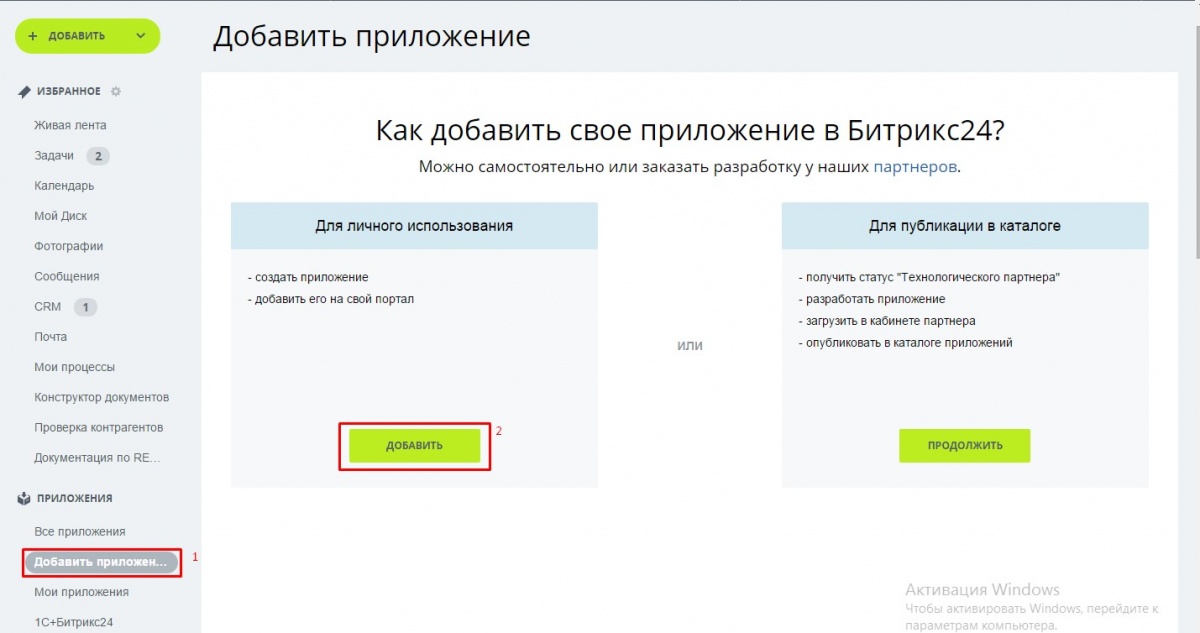Select Проверка контрагентов menu item
Screen dimensions: 1200x633
tap(98, 427)
